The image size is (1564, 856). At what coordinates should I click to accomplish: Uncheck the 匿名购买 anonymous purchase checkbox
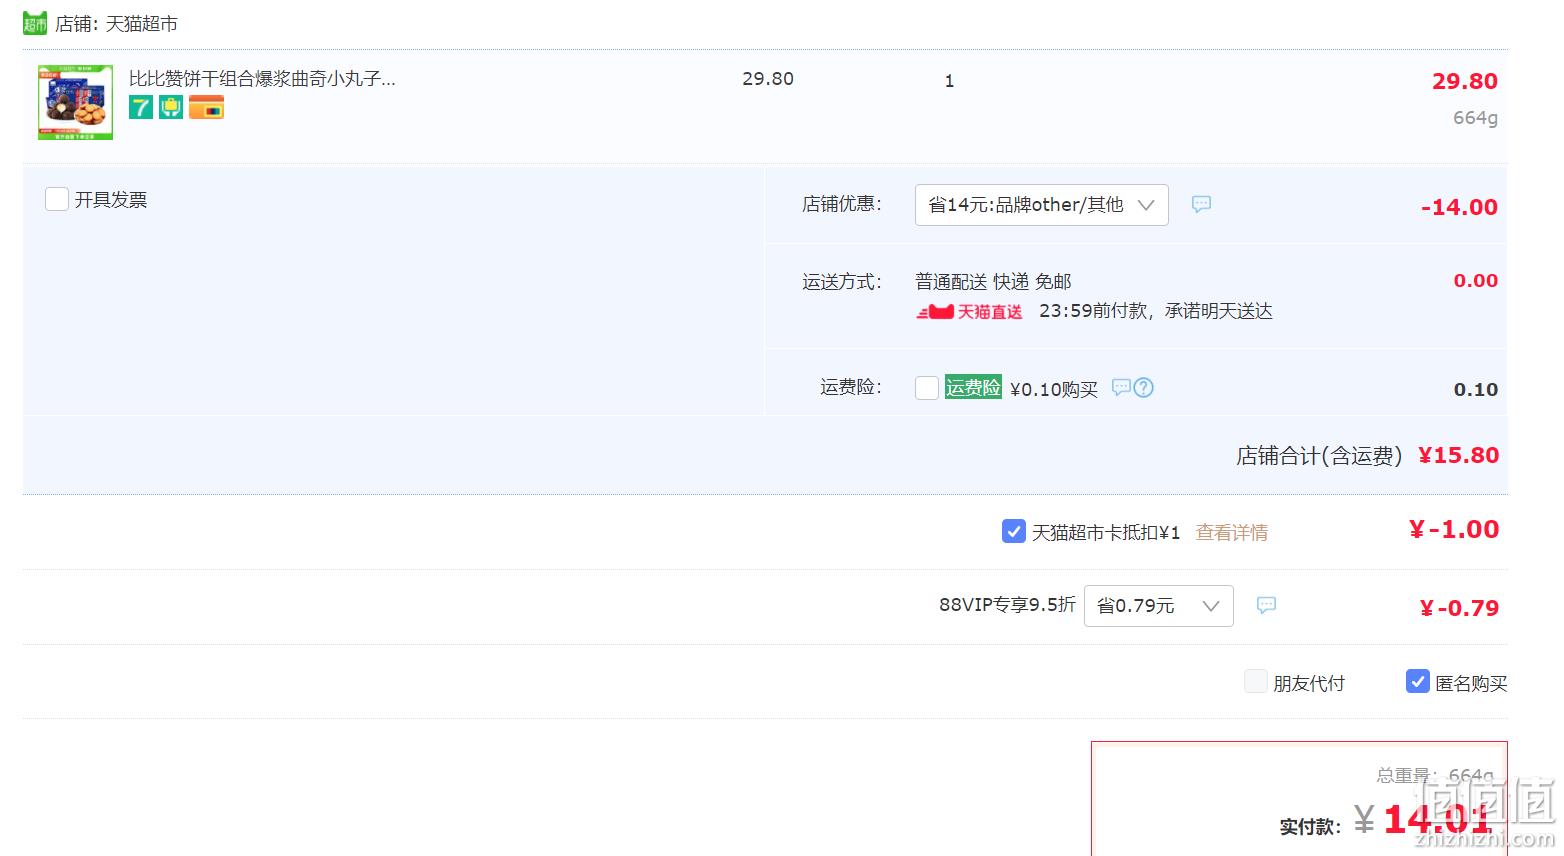[1417, 682]
